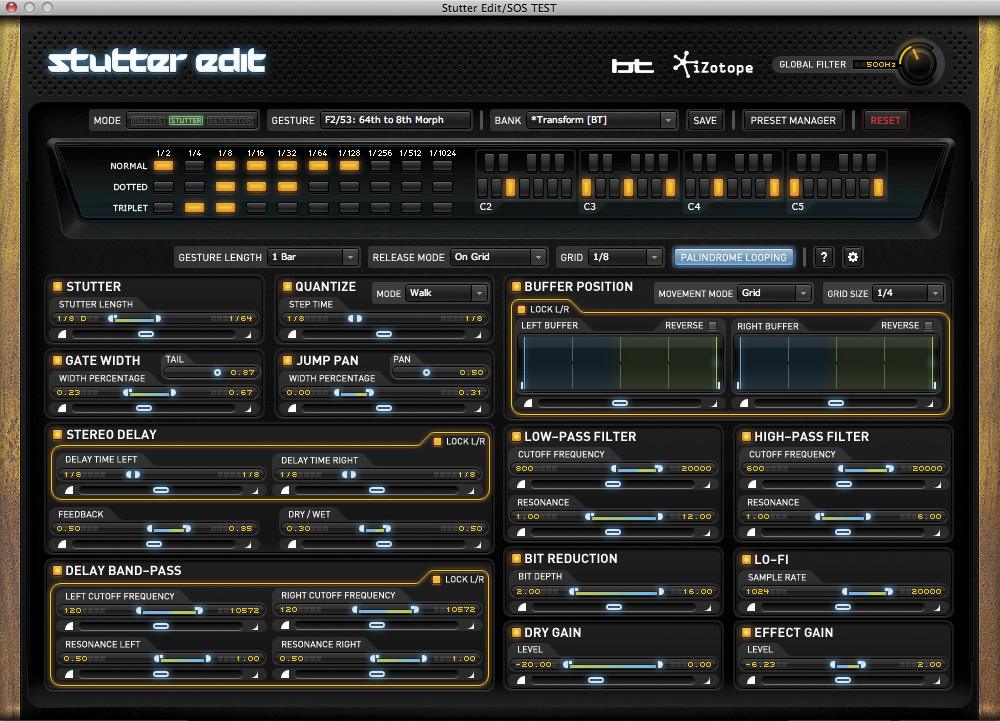
Task: Enable the Left Buffer Reverse checkbox
Action: click(712, 326)
